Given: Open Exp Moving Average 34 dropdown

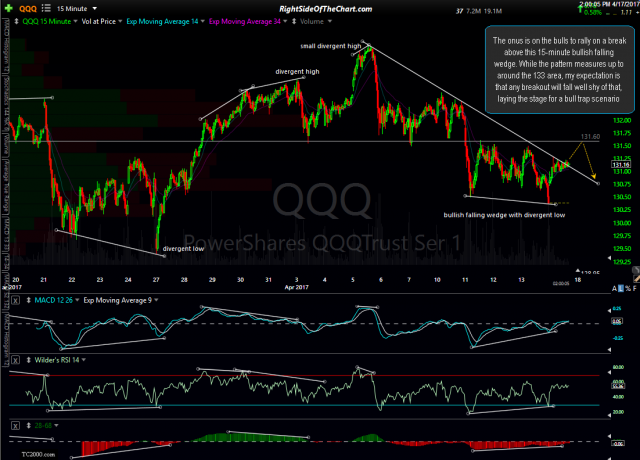Looking at the screenshot, I should pos(285,21).
